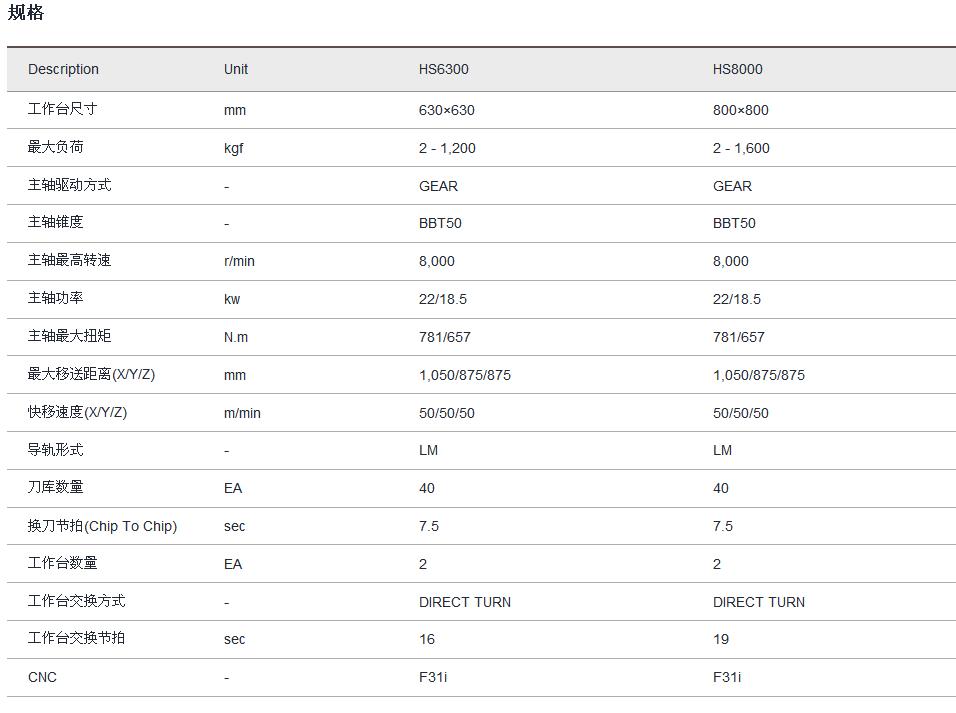The image size is (956, 713).
Task: Click the 换刀节拍(Chip To Chip) label
Action: click(102, 526)
